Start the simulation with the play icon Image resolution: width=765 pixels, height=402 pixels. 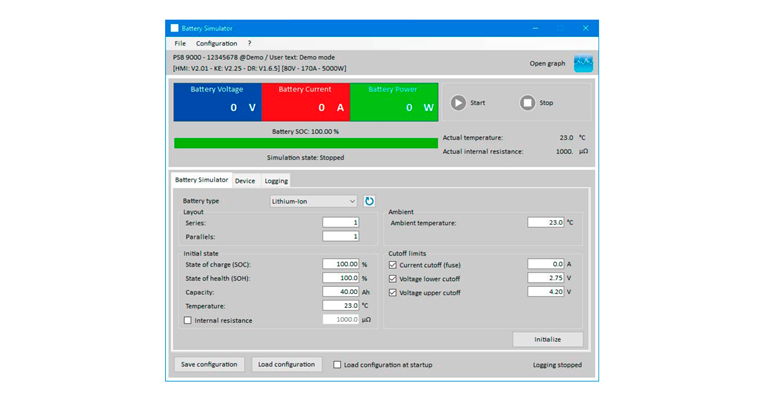[458, 103]
